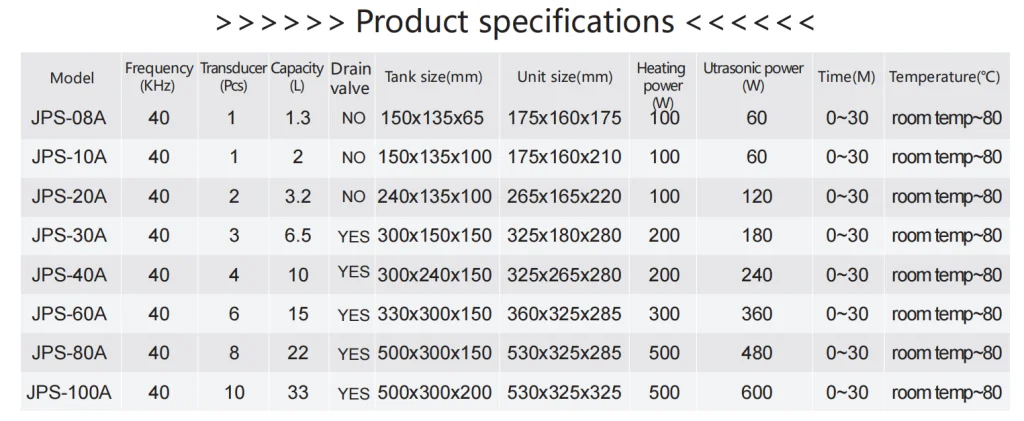Select the 6.5 capacity value
The width and height of the screenshot is (1024, 421).
(x=297, y=236)
